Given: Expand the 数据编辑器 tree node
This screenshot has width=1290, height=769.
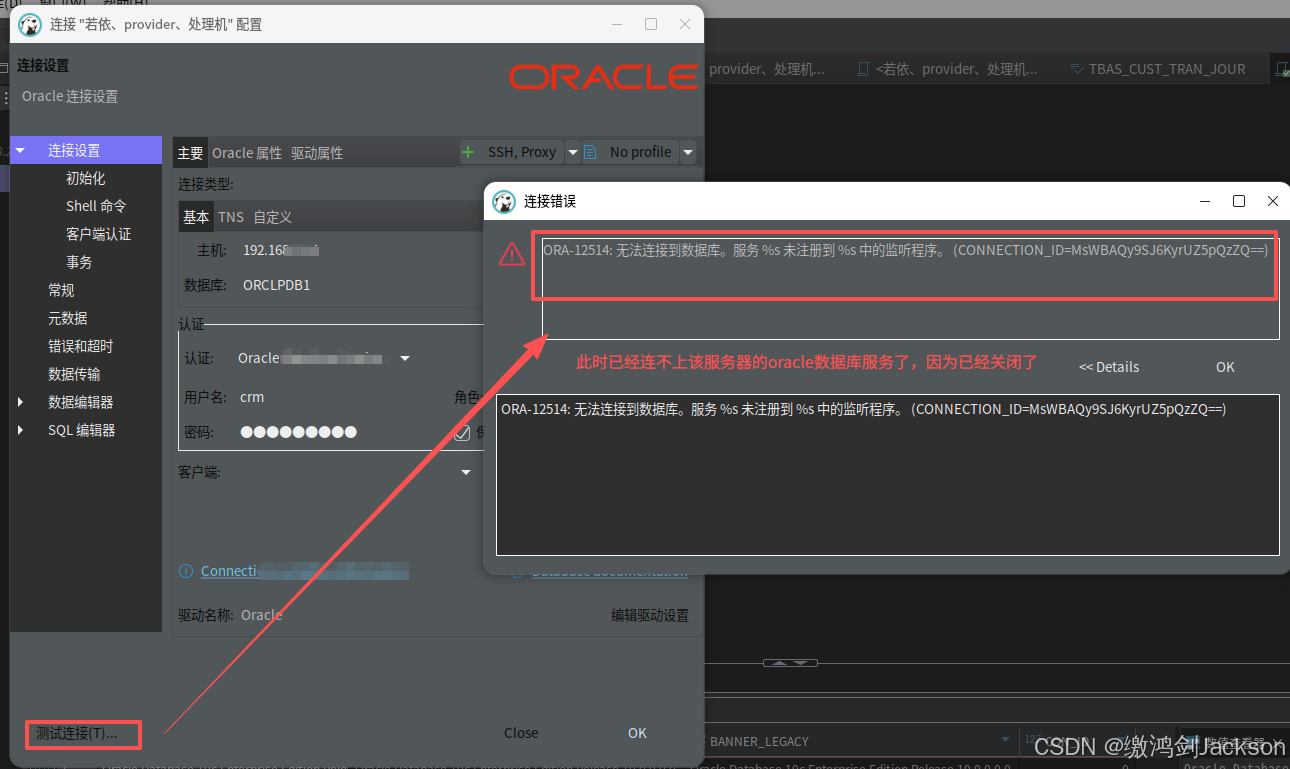Looking at the screenshot, I should tap(20, 402).
